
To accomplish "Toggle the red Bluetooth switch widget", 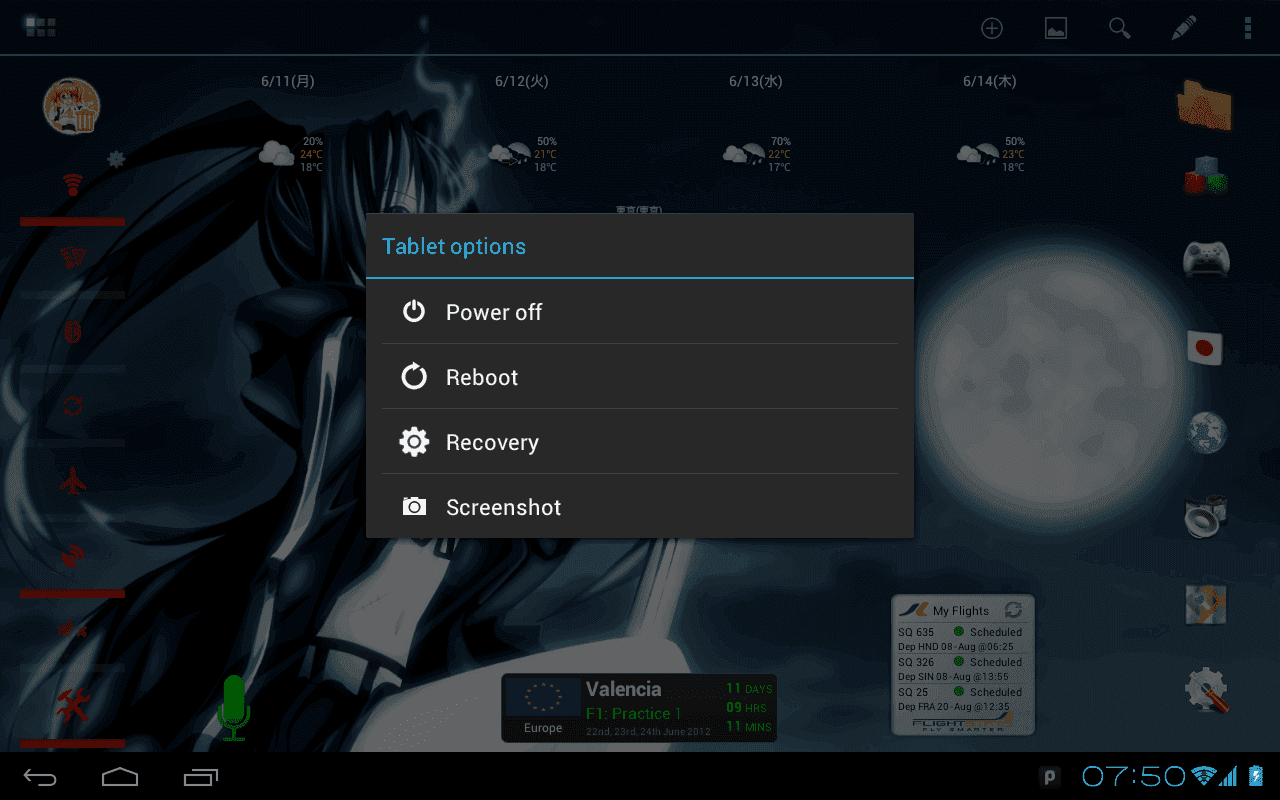I will click(72, 332).
